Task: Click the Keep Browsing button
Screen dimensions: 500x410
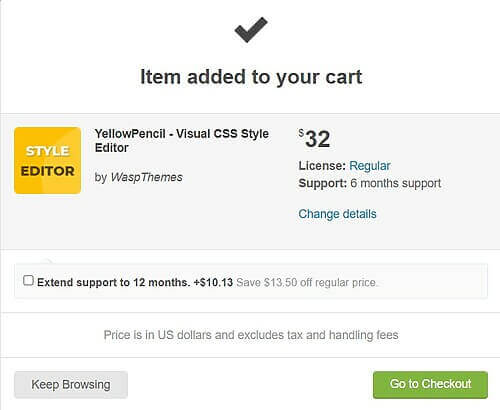Action: (x=71, y=385)
